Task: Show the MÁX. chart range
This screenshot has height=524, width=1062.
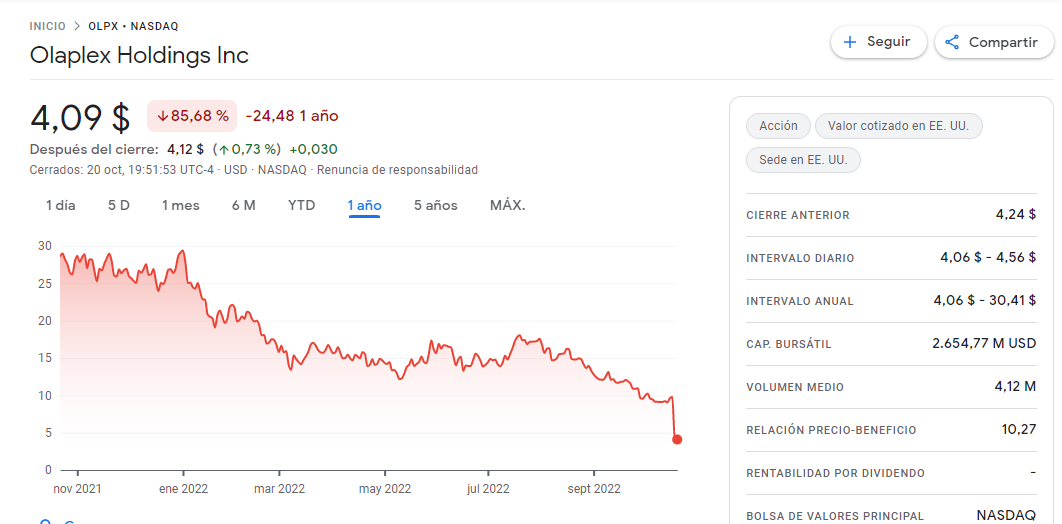Action: point(507,205)
